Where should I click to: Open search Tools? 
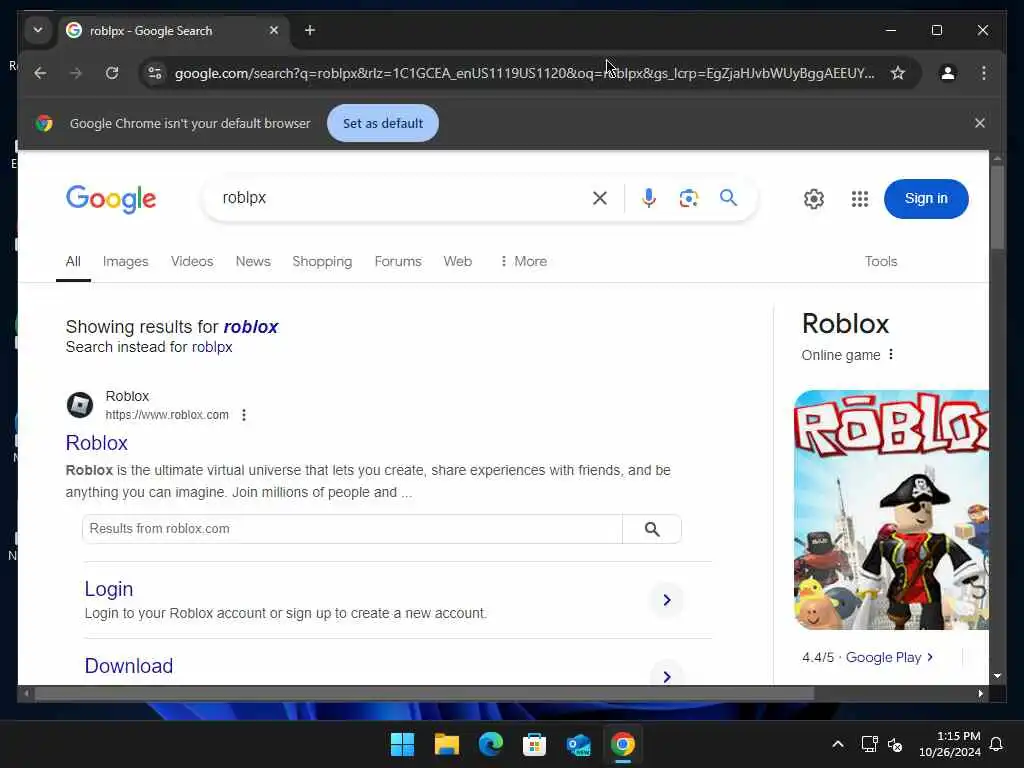[881, 262]
